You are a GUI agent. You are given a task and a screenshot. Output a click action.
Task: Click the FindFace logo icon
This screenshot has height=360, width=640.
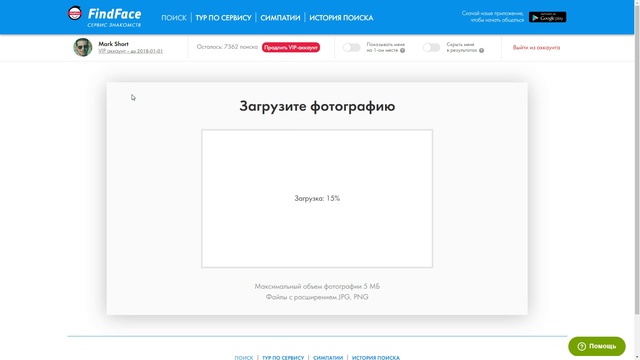coord(75,13)
